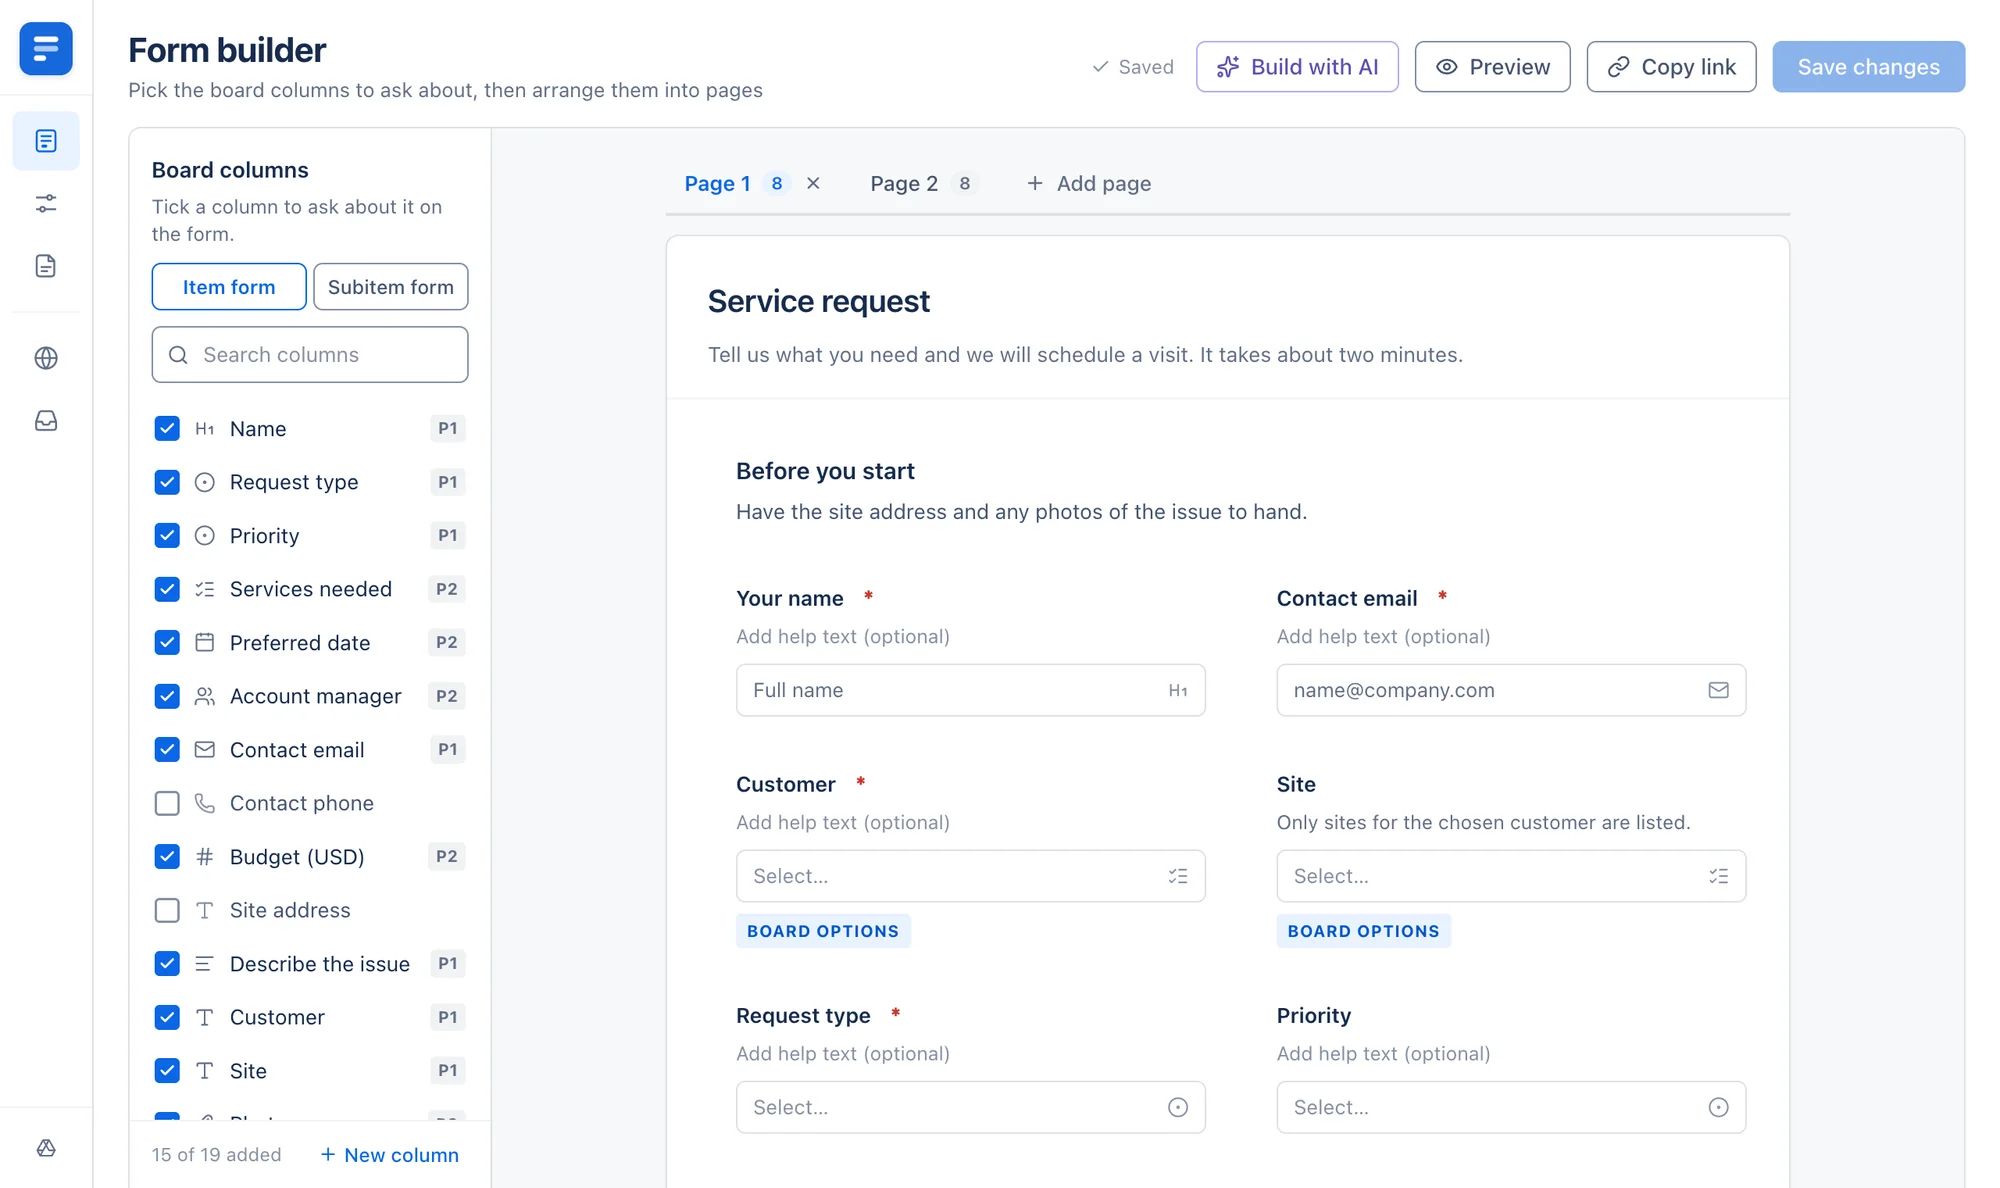Click the calendar icon beside Preferred date

pyautogui.click(x=204, y=642)
